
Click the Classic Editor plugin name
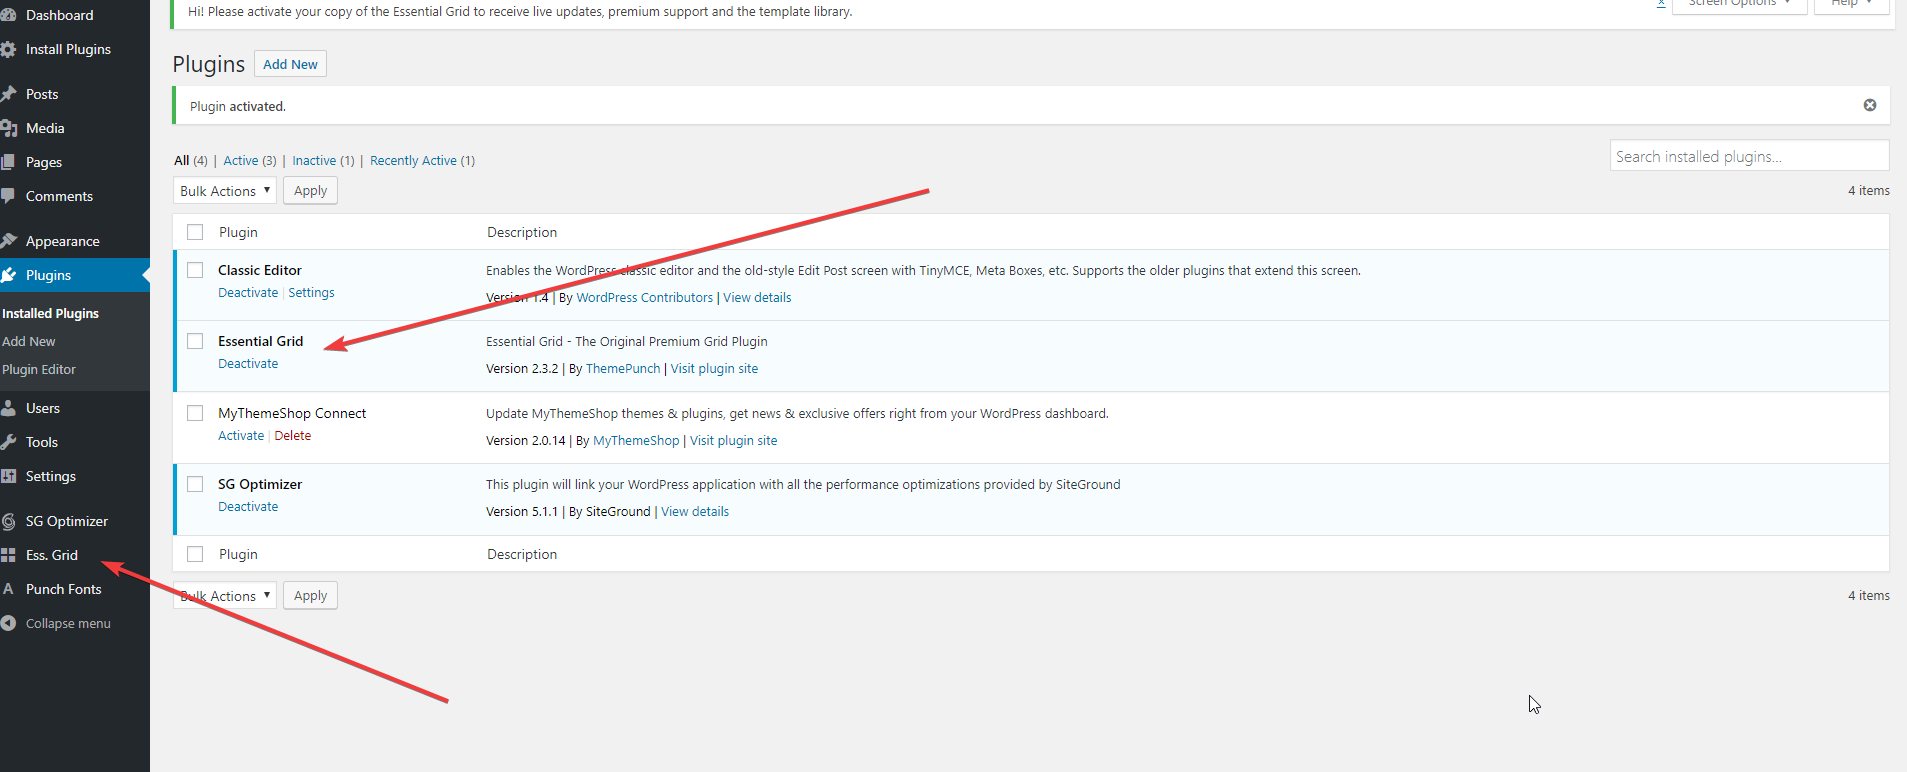(260, 270)
